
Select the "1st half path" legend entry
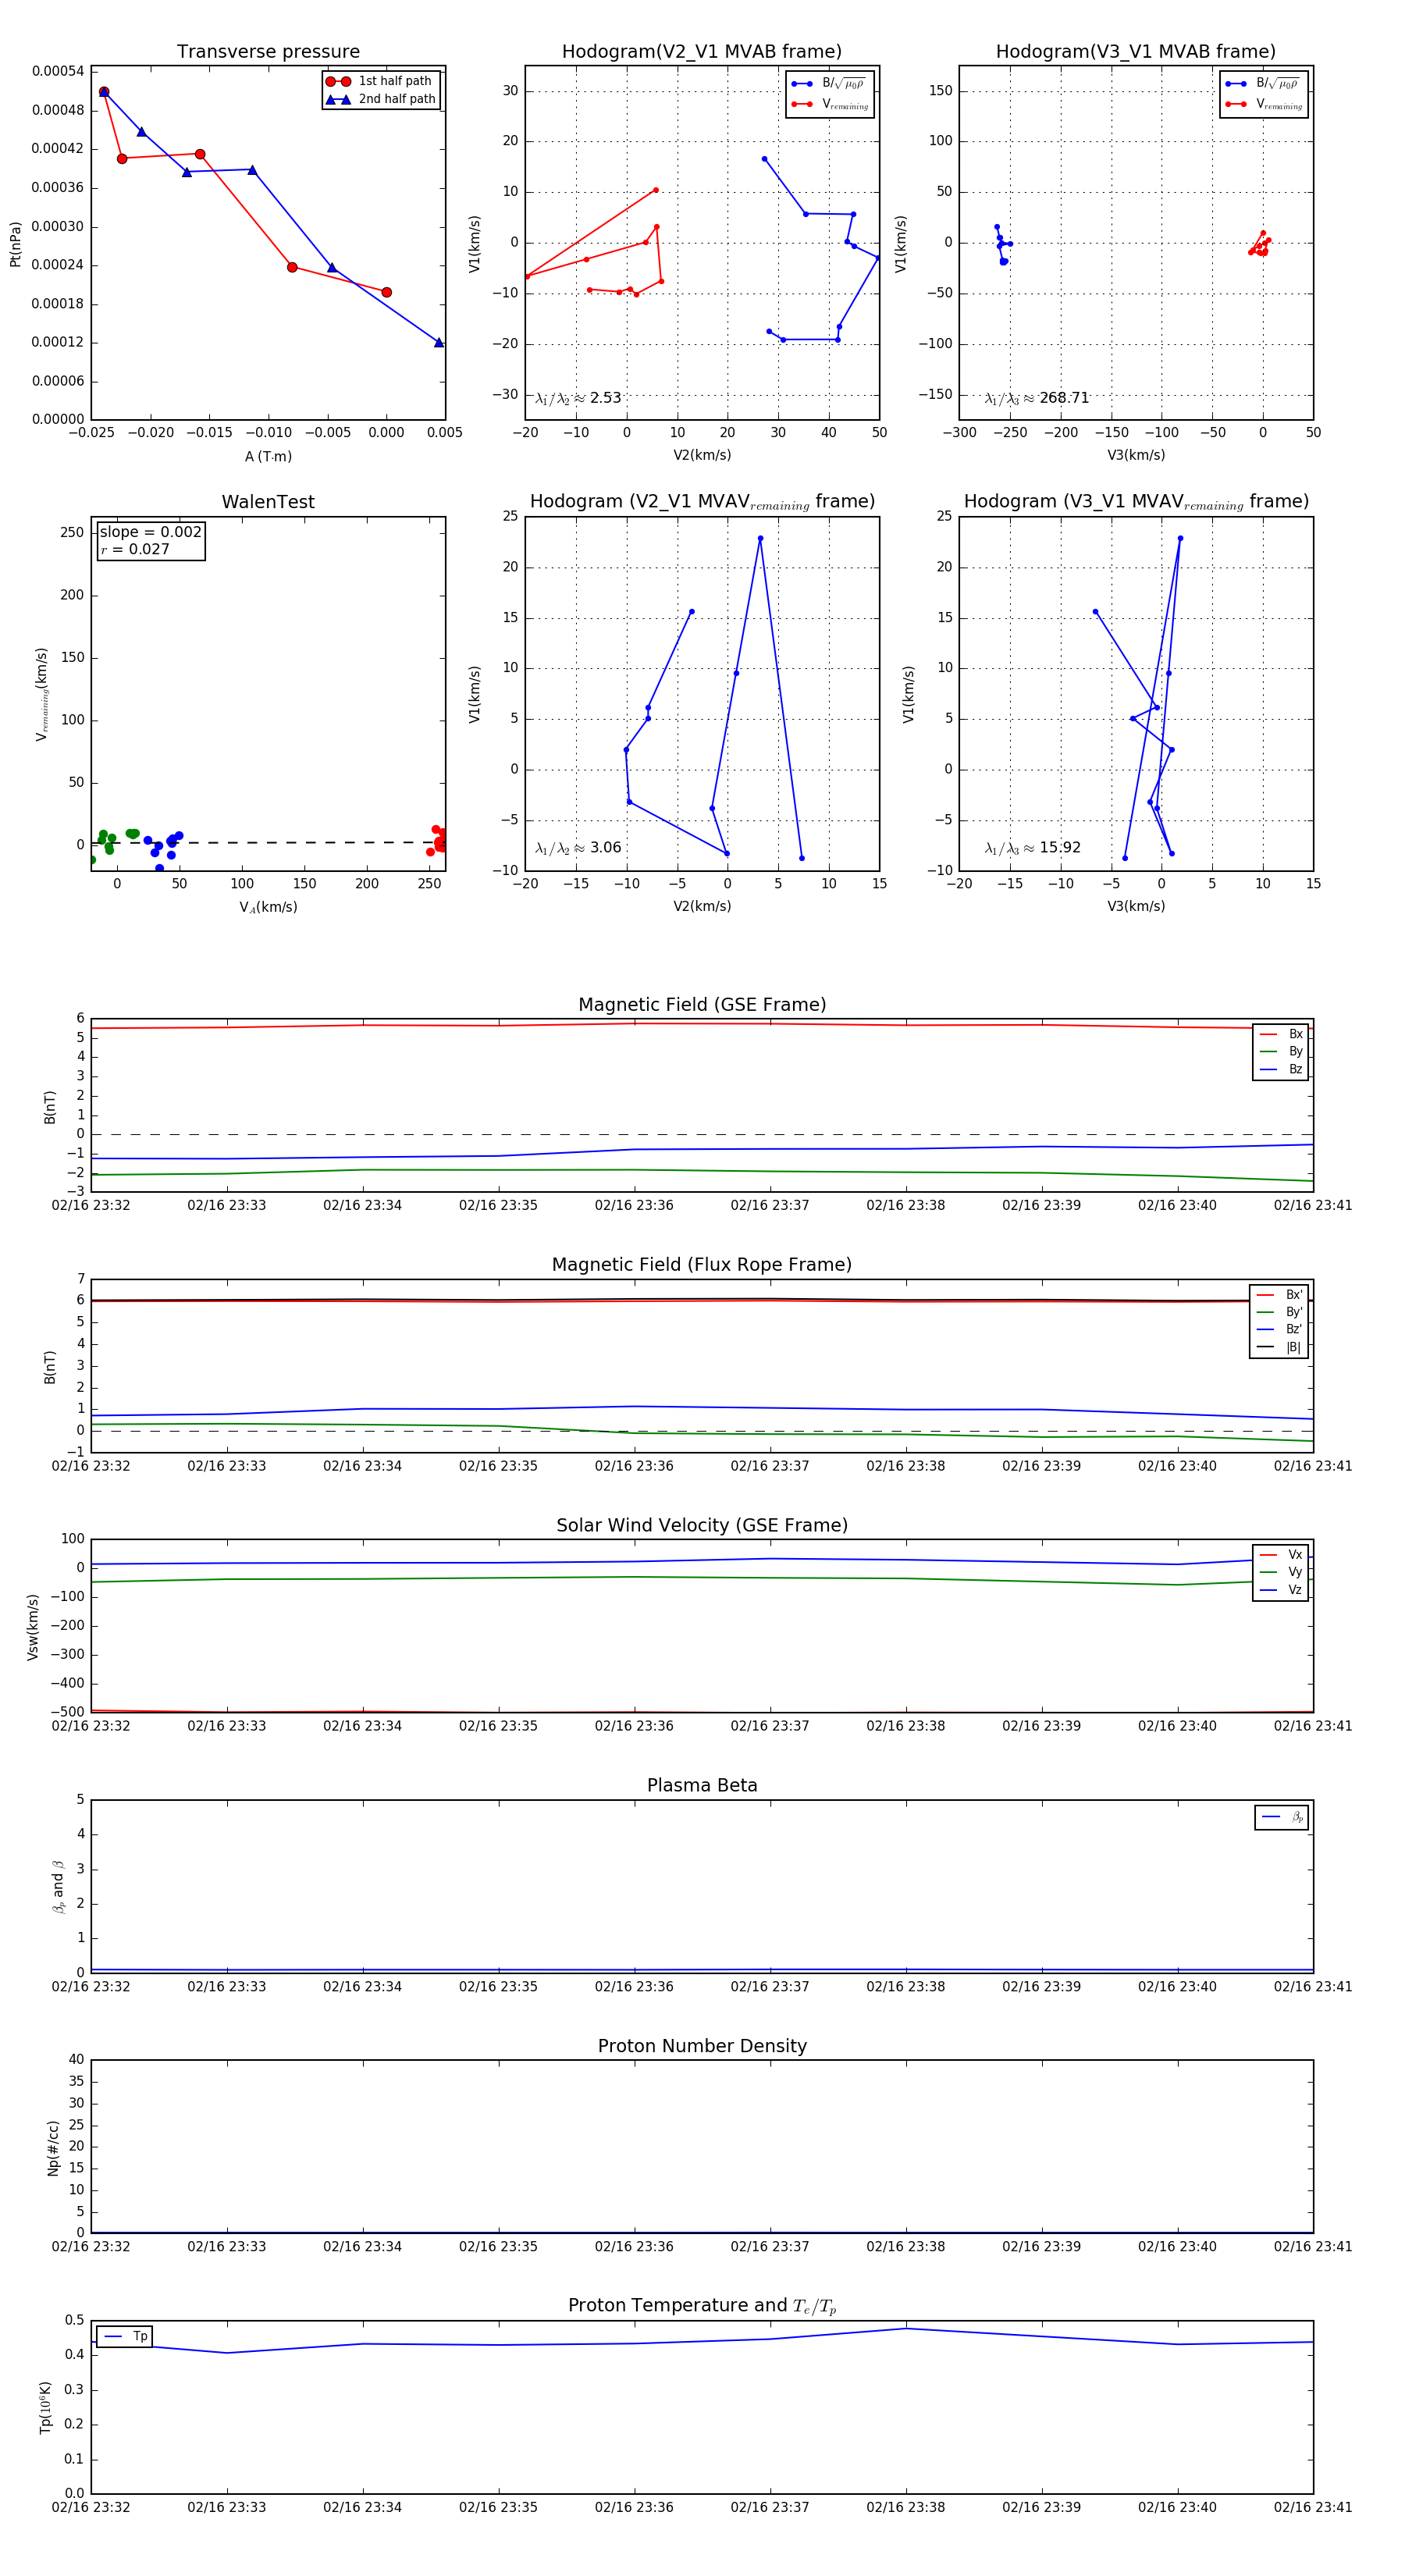point(380,81)
